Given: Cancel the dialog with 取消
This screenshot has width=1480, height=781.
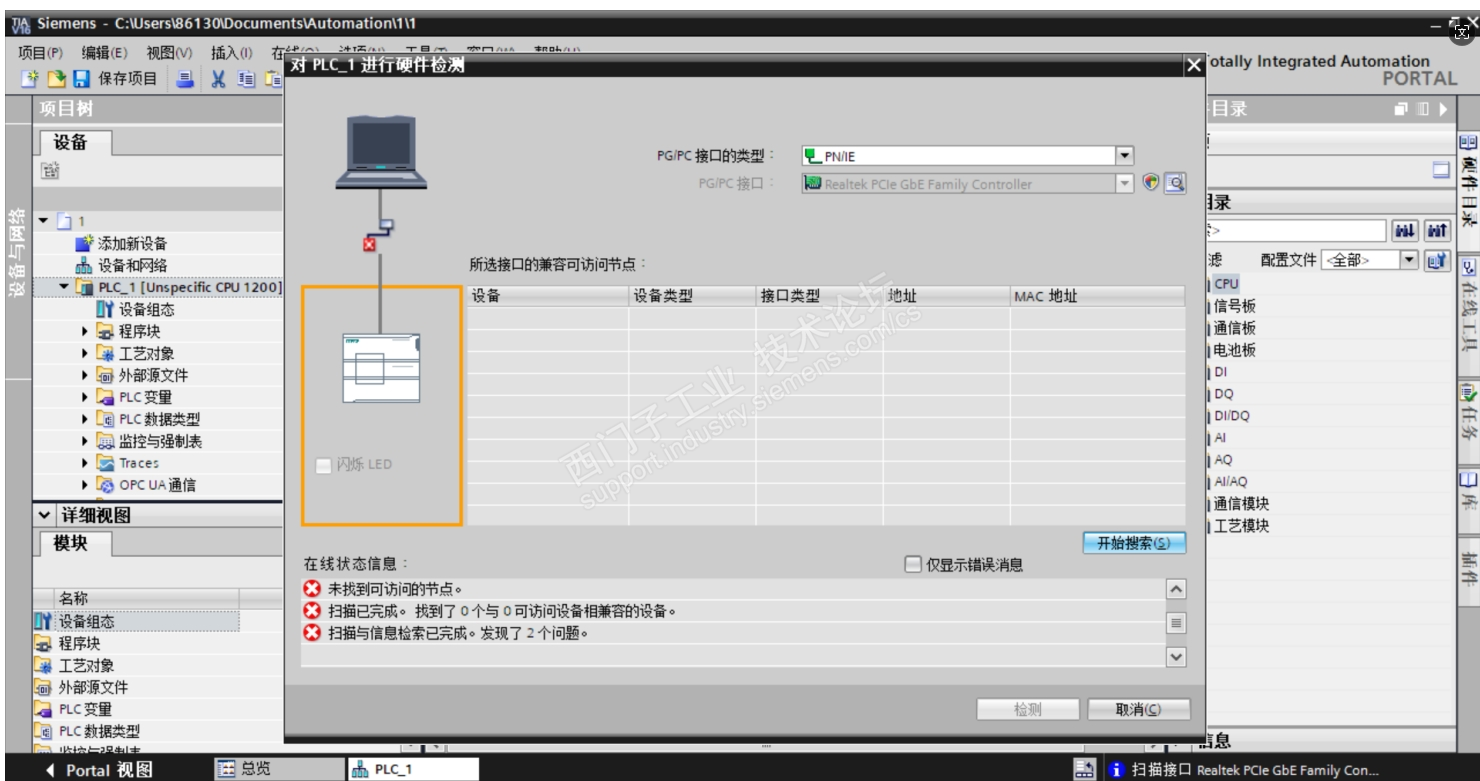Looking at the screenshot, I should click(x=1139, y=710).
